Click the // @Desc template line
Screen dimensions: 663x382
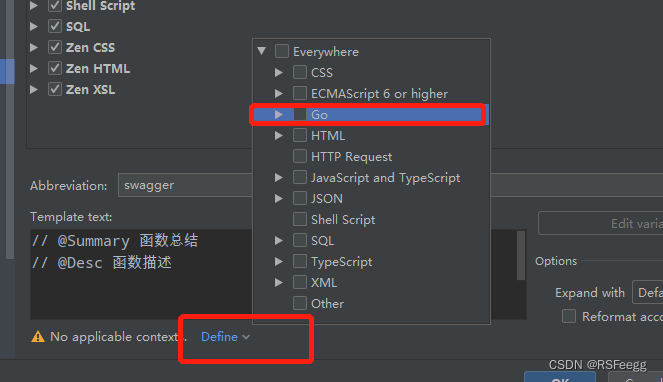[102, 263]
